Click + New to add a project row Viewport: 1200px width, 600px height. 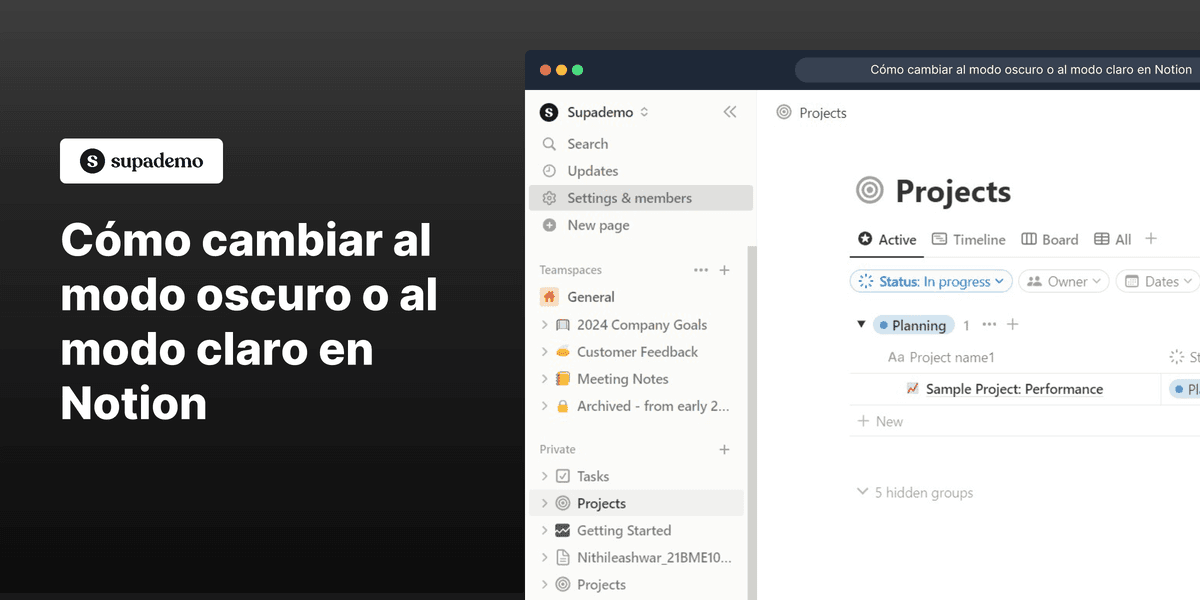(879, 421)
